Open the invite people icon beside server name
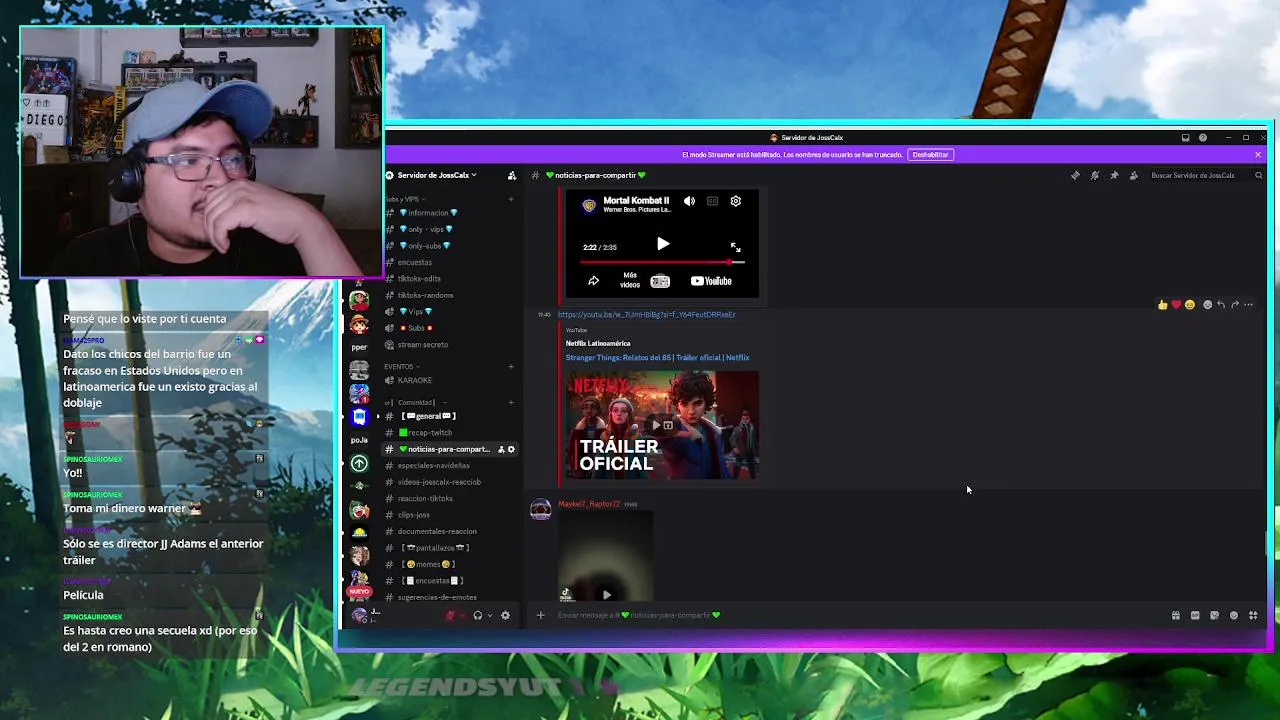Viewport: 1280px width, 720px height. 512,175
